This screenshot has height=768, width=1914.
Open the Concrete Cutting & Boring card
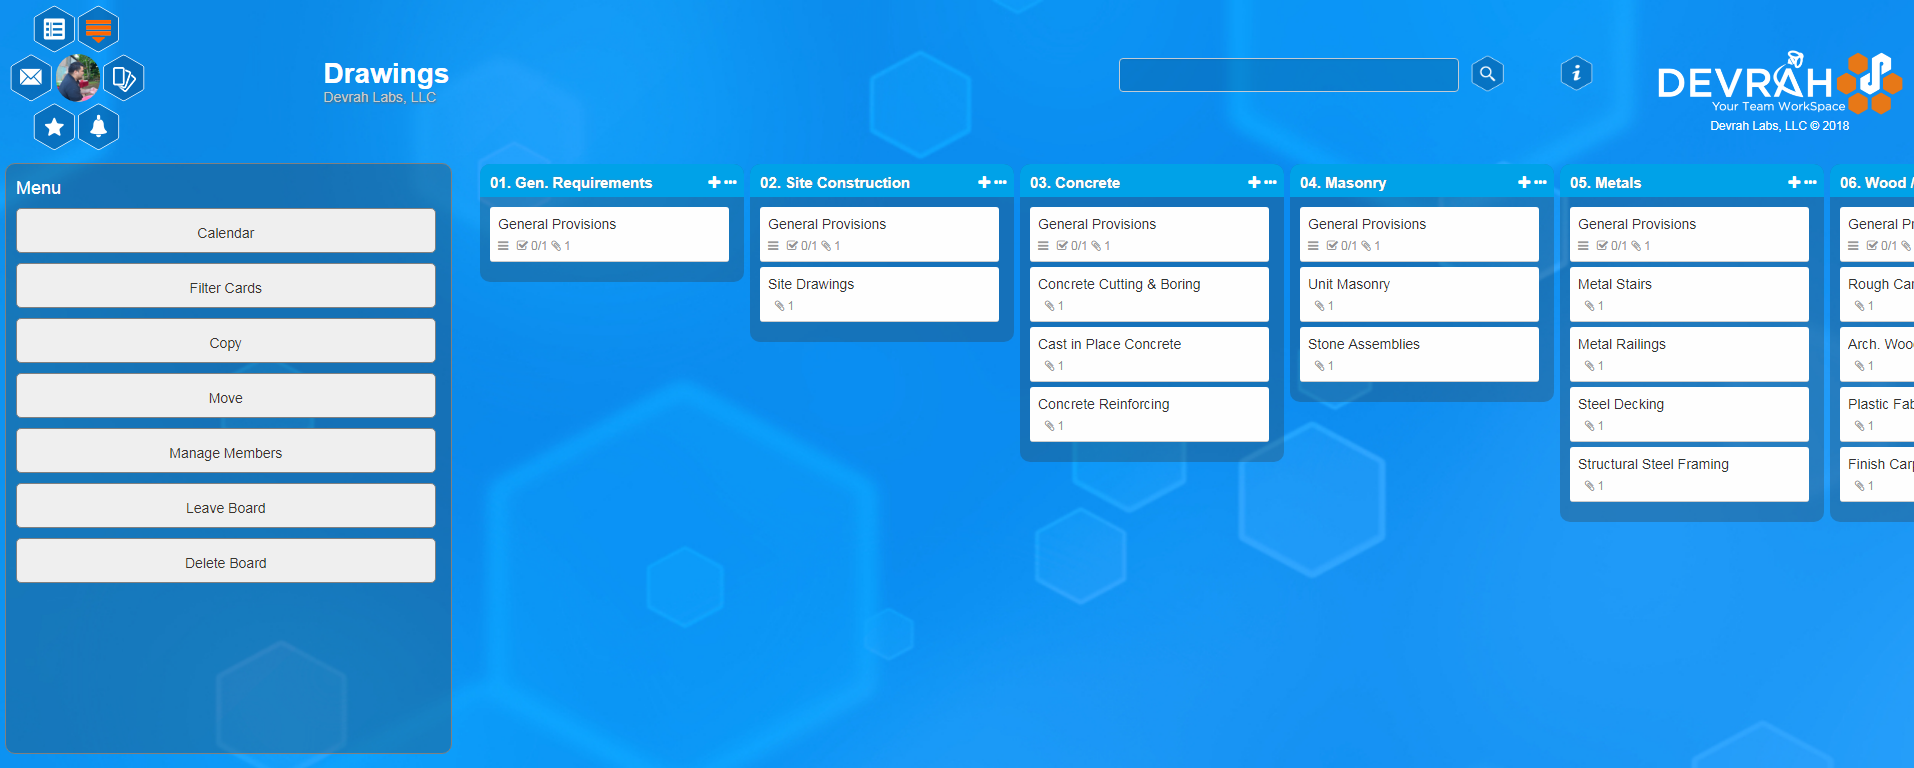tap(1149, 294)
